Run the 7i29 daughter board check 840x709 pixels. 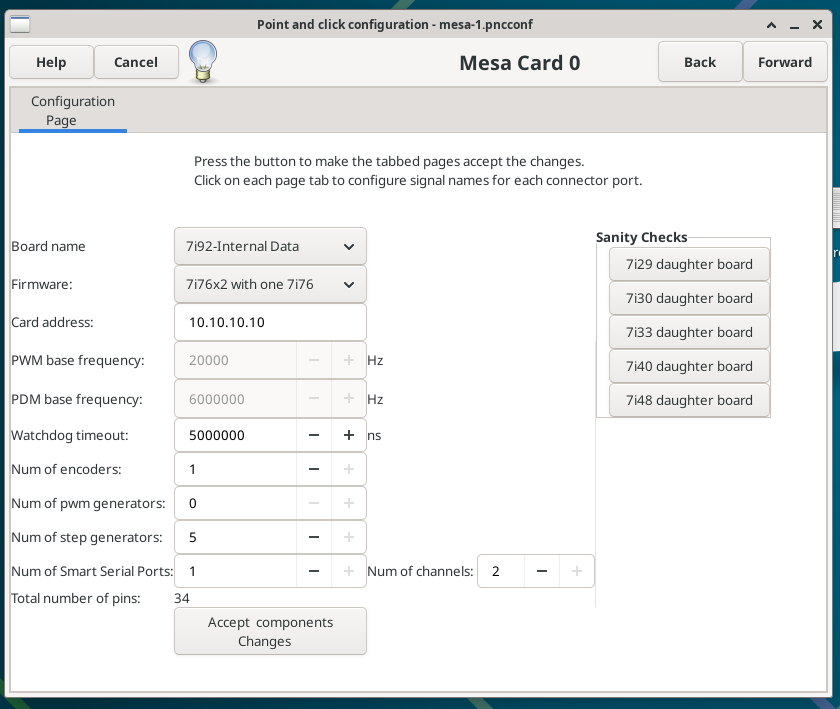pos(689,265)
